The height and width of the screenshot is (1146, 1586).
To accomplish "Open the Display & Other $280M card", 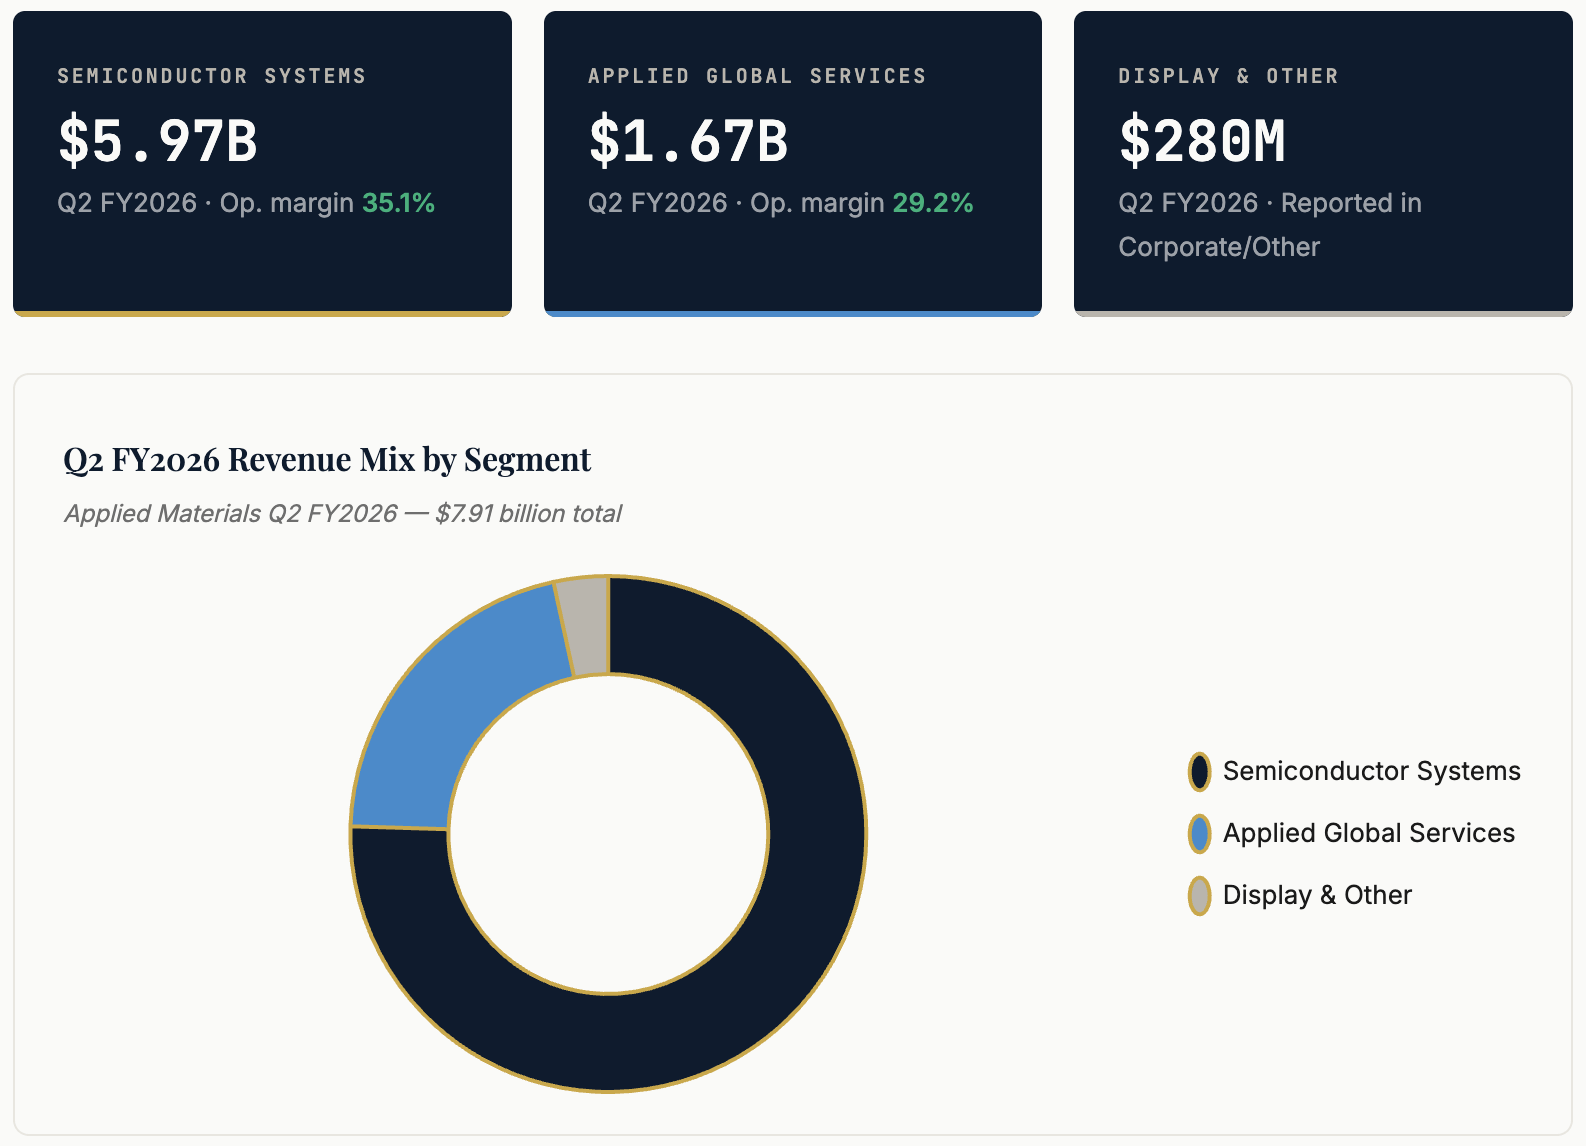I will pos(1323,164).
